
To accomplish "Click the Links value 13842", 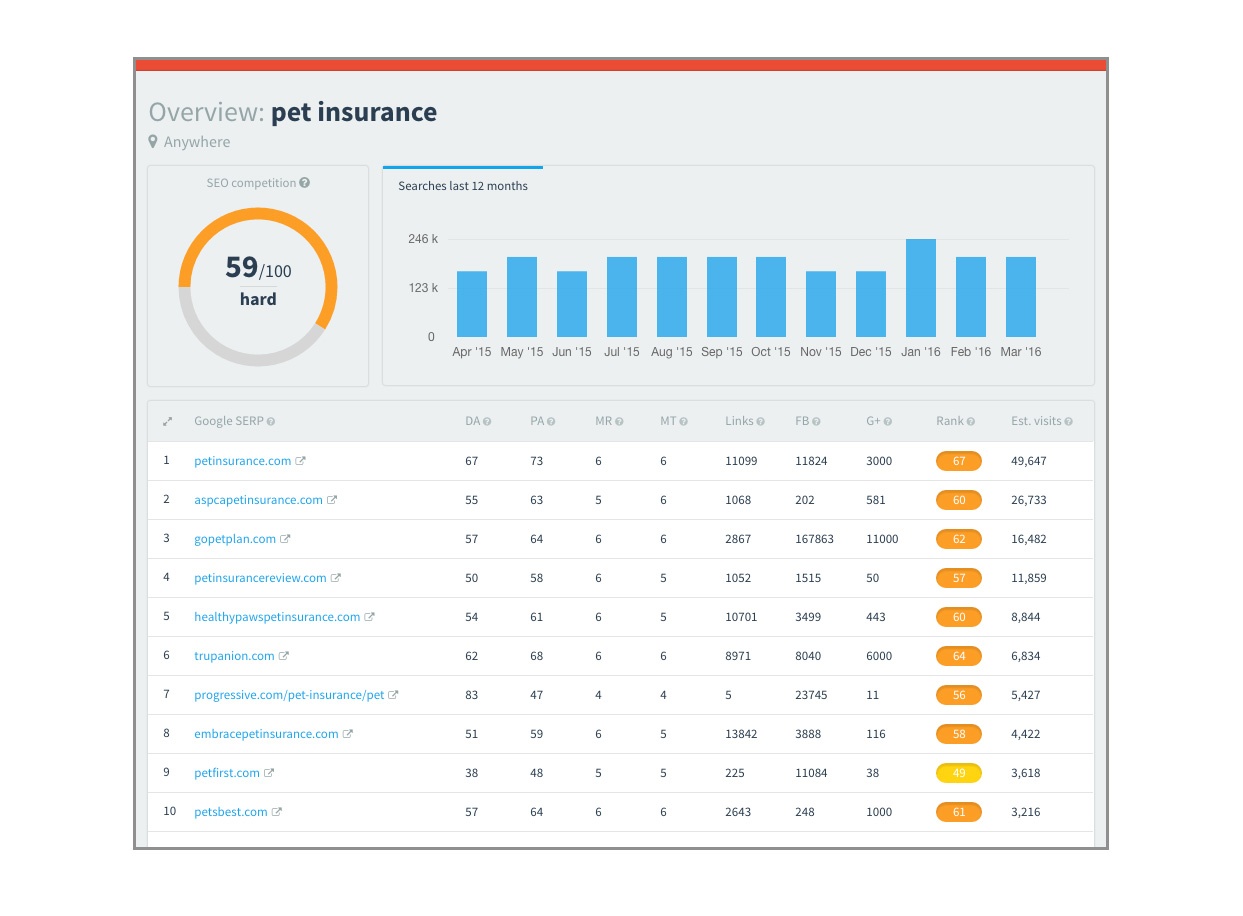I will (741, 734).
